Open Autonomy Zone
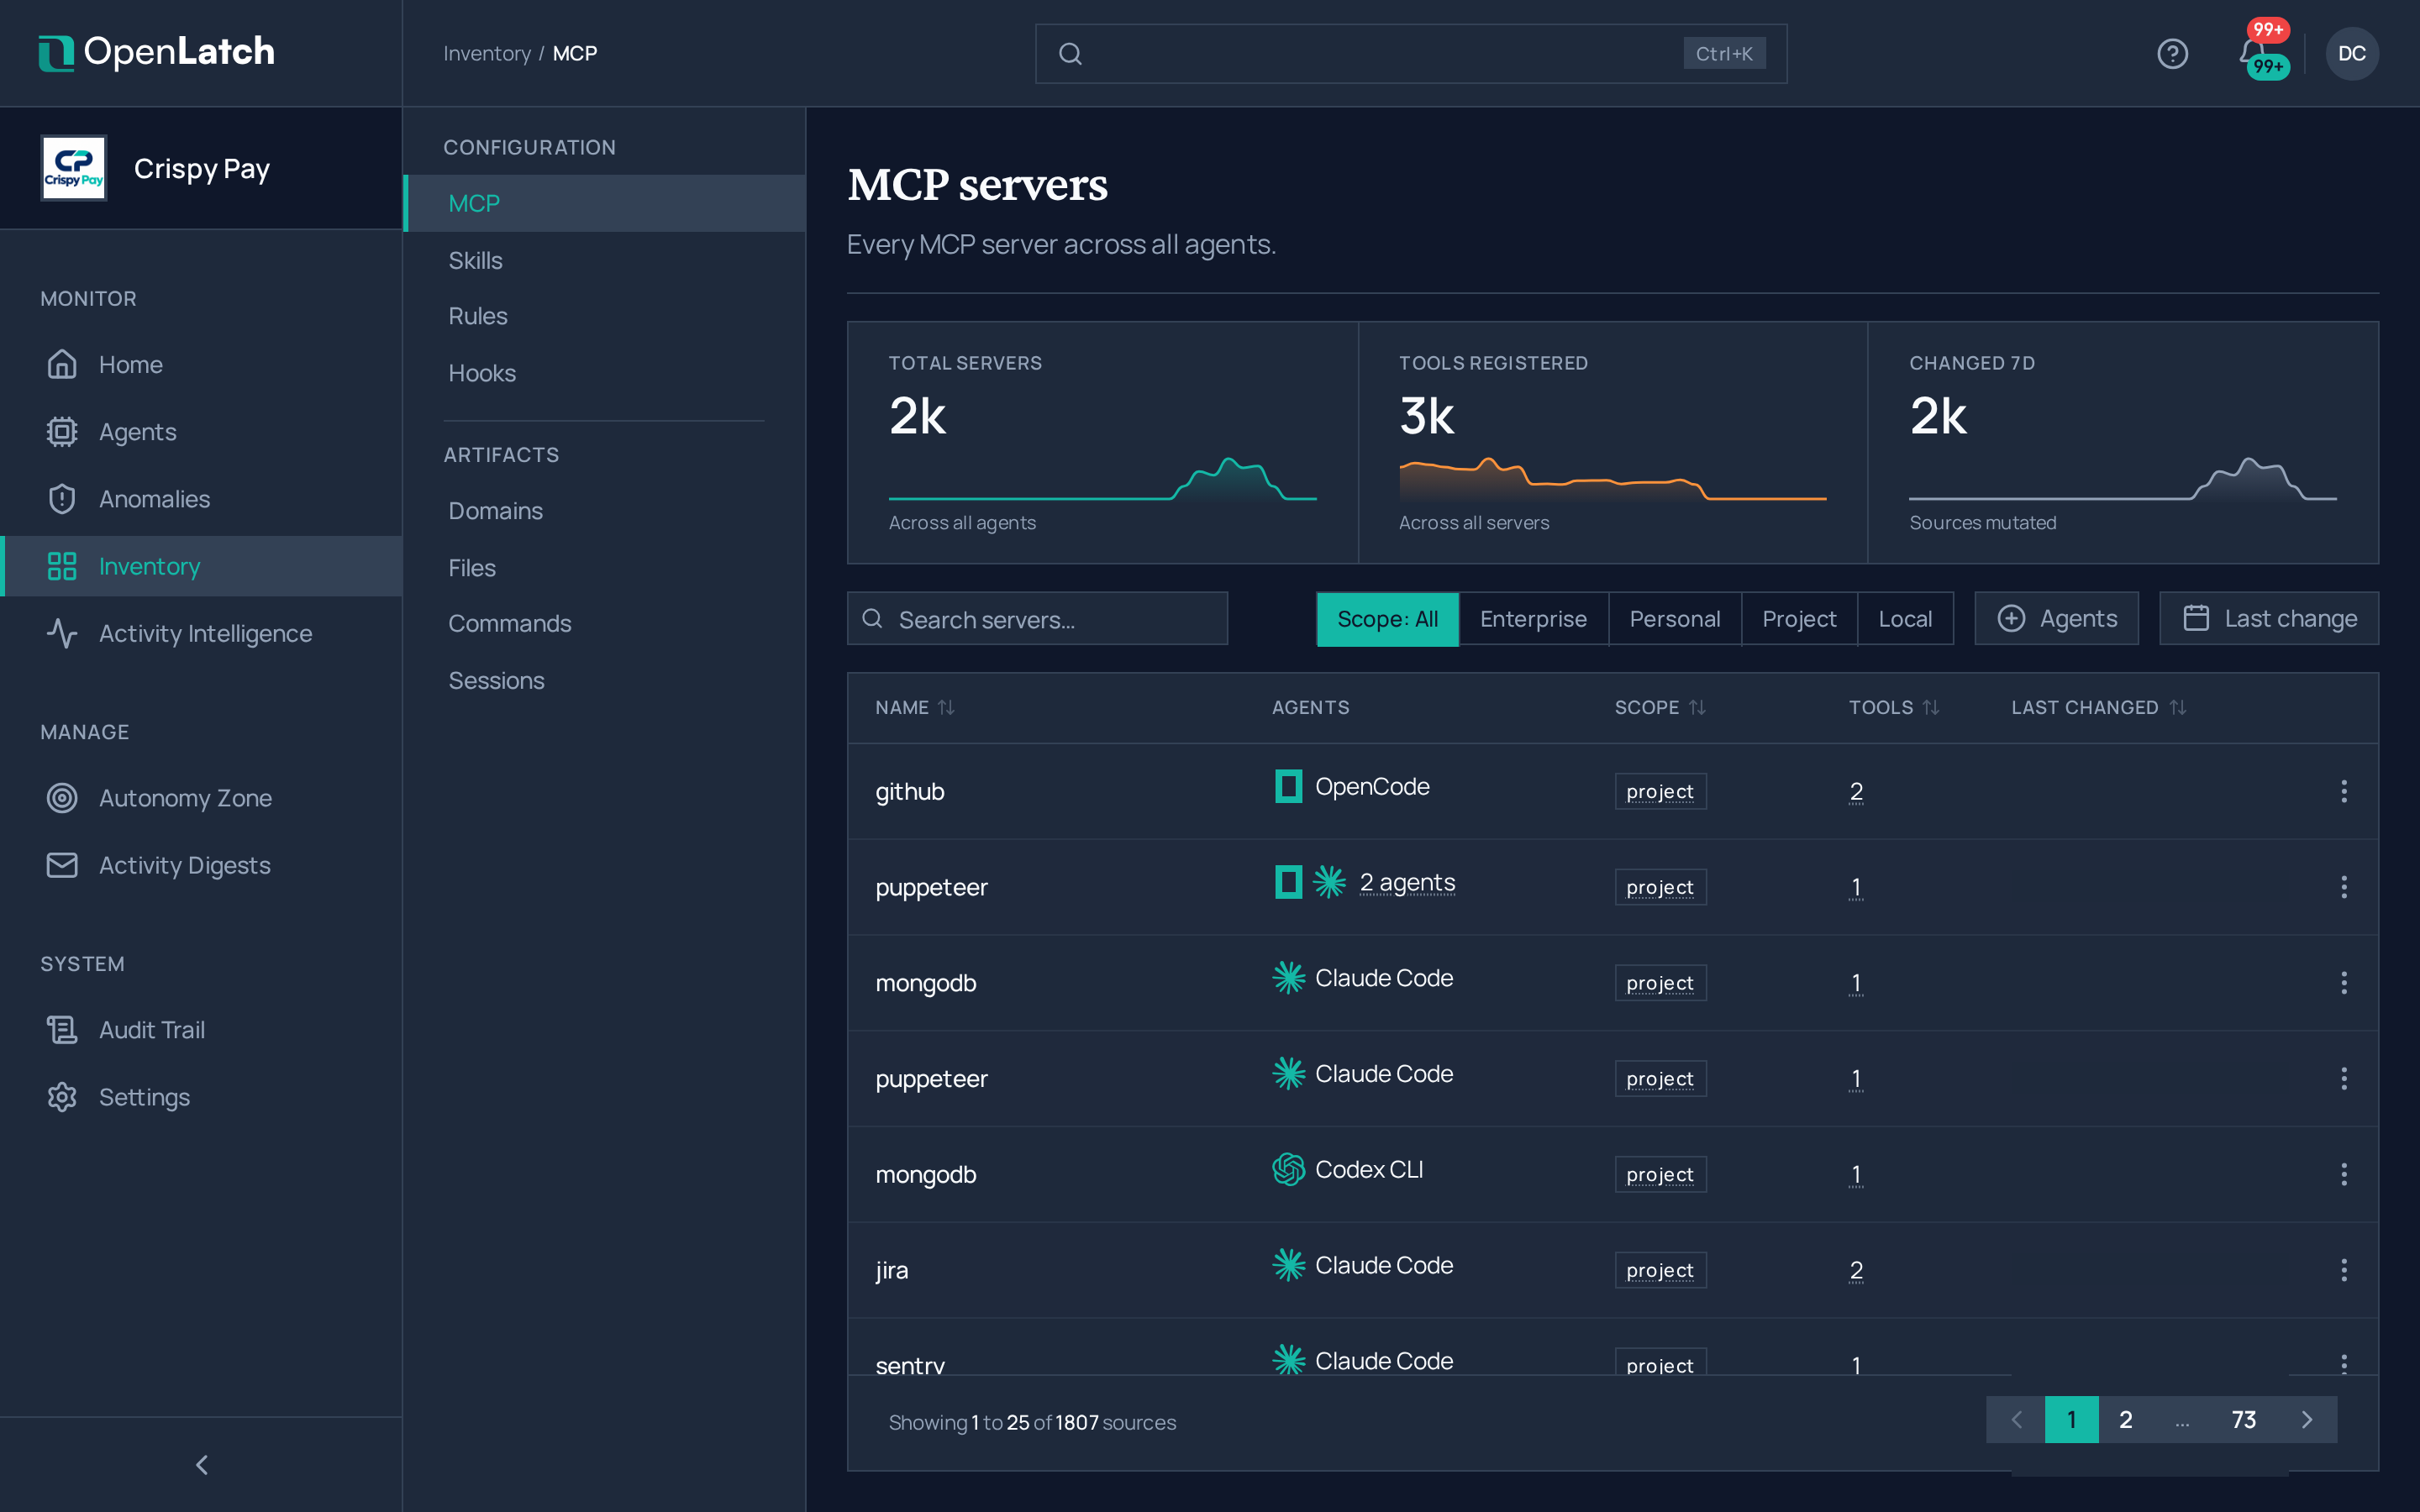The height and width of the screenshot is (1512, 2420). point(201,797)
